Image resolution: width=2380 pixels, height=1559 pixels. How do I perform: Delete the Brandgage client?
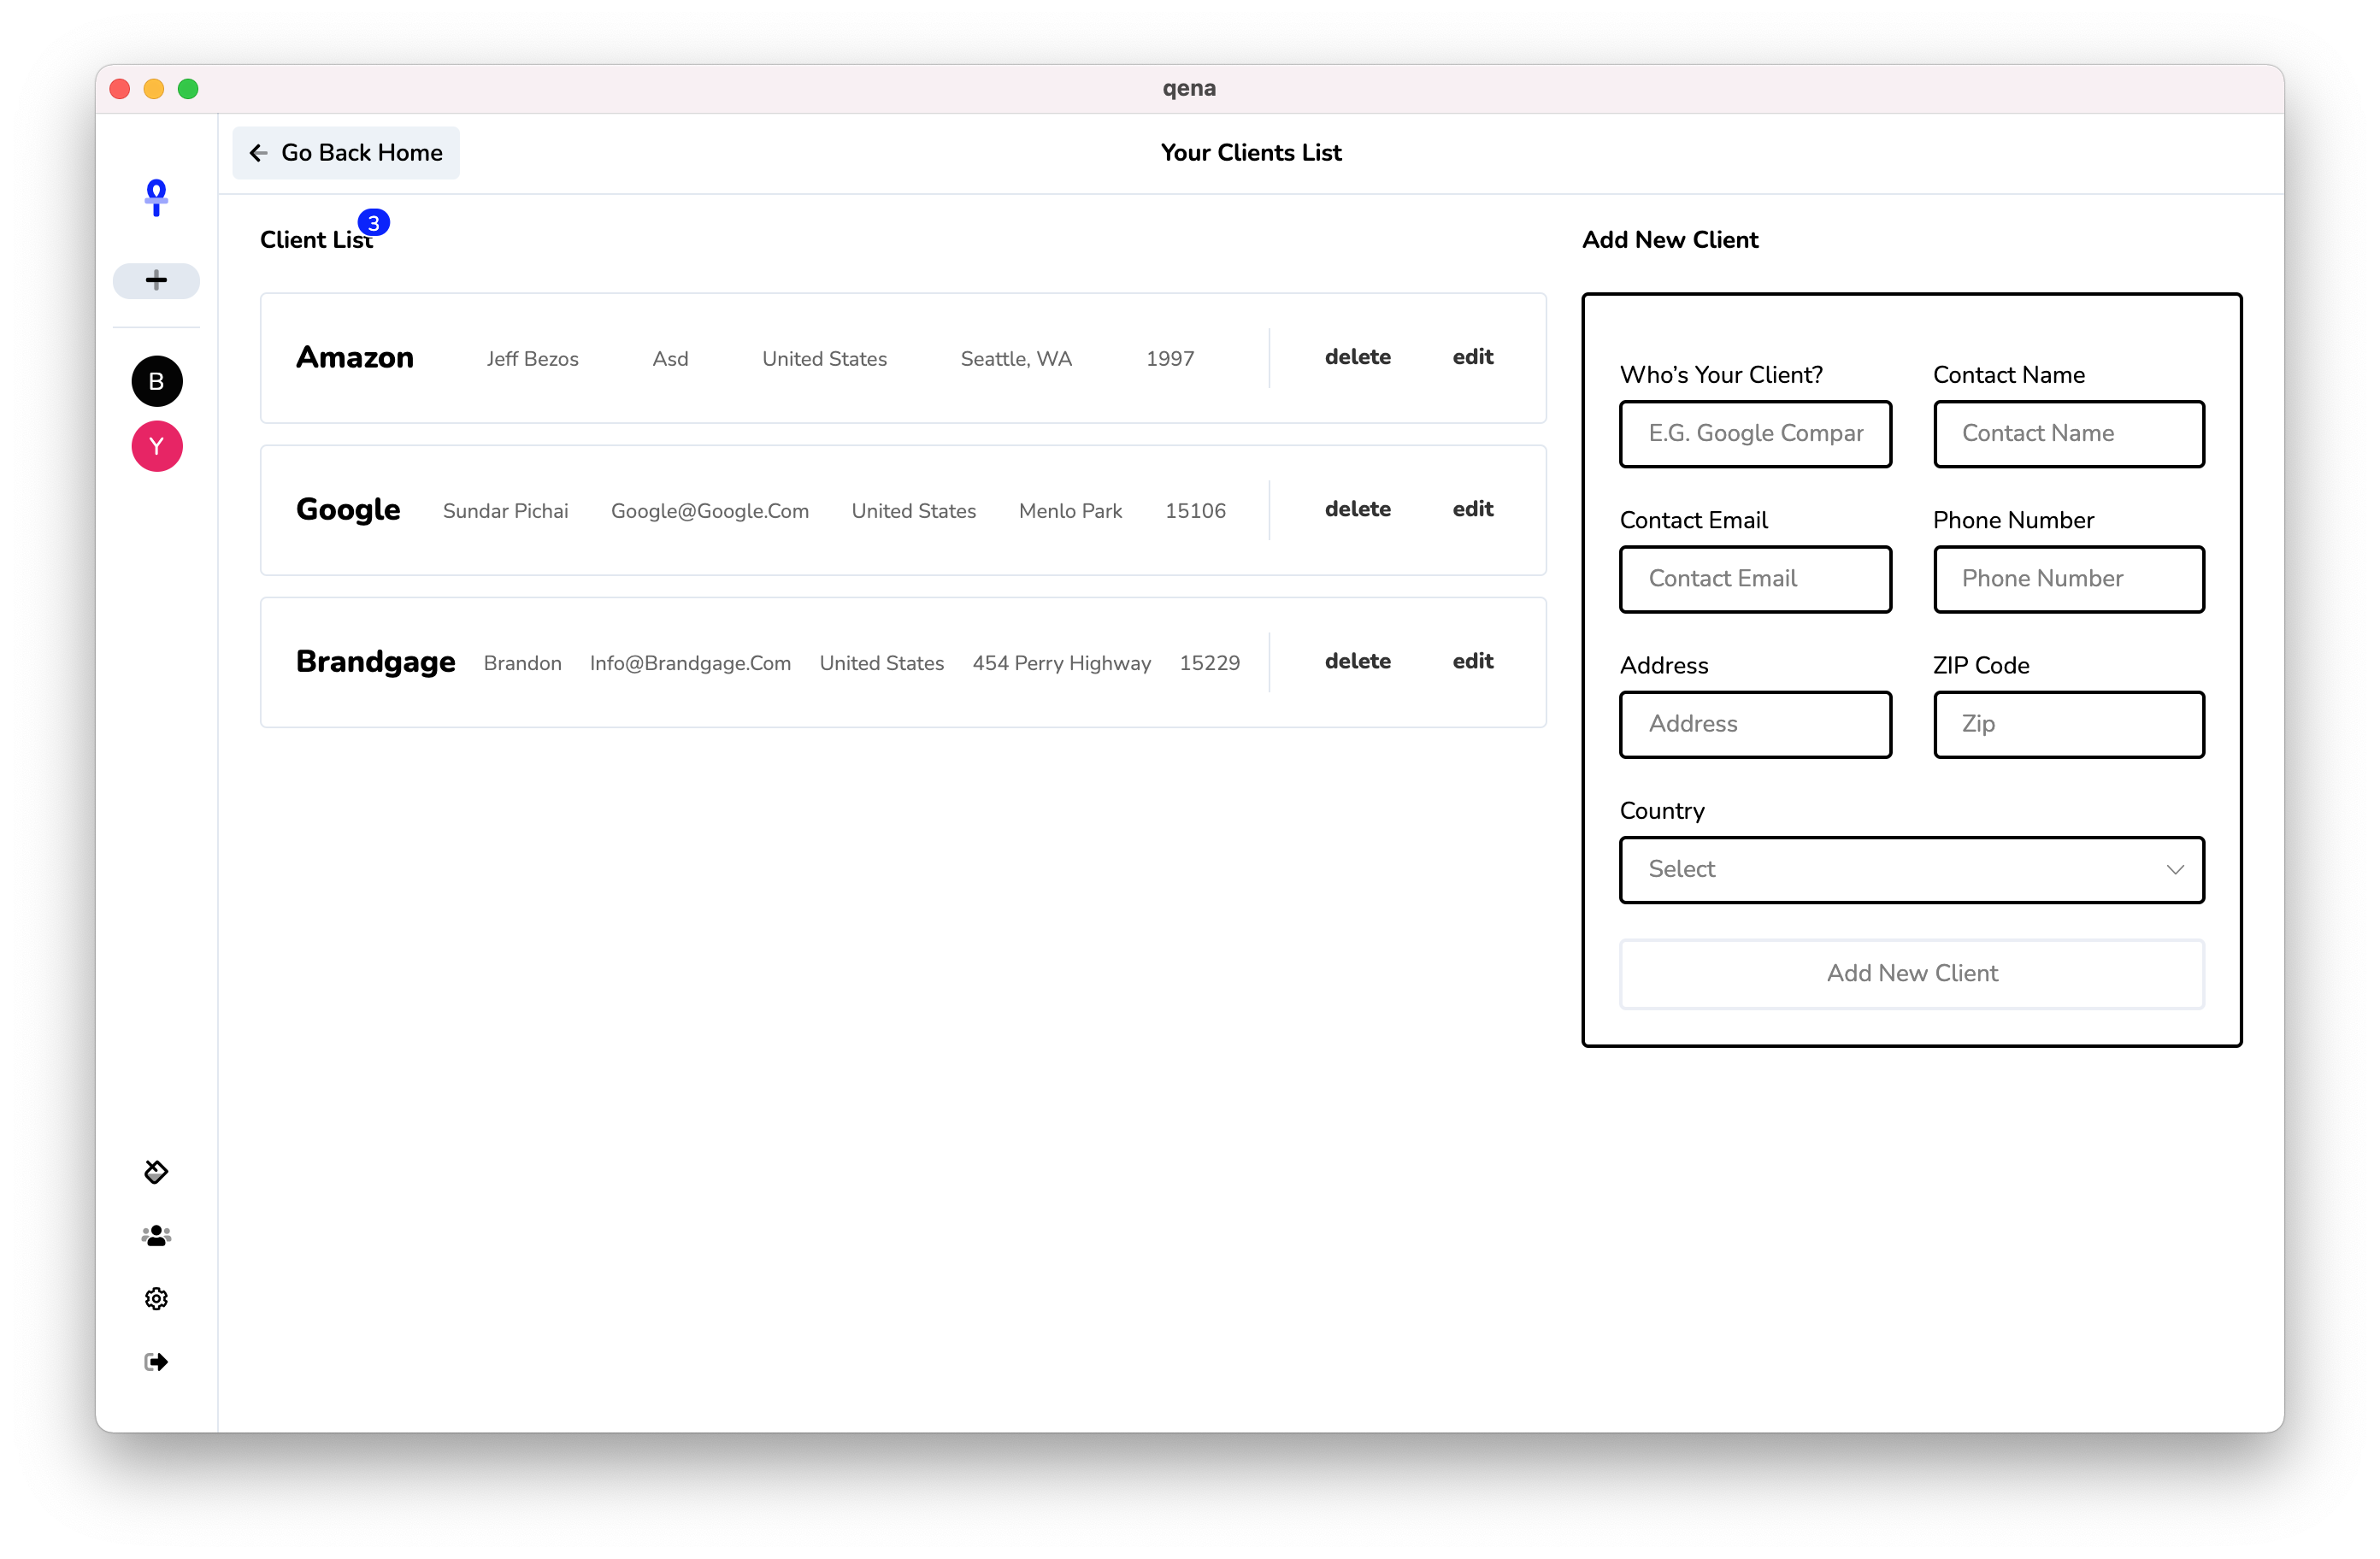coord(1357,661)
